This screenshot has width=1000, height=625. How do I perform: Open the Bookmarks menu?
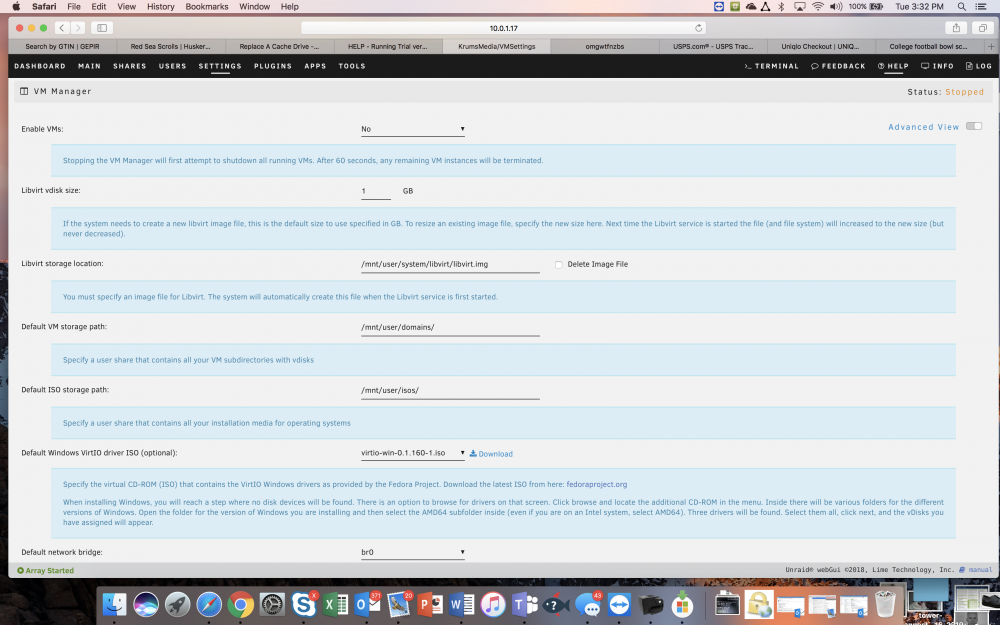[x=207, y=6]
